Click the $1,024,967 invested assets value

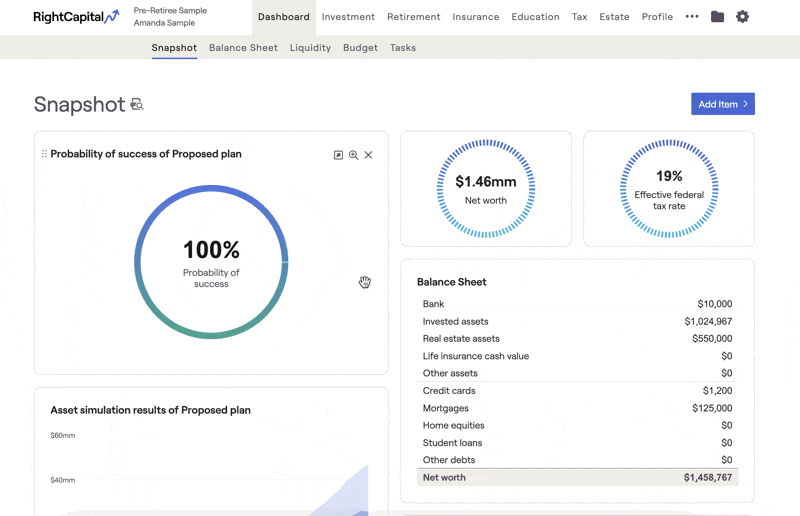point(708,321)
